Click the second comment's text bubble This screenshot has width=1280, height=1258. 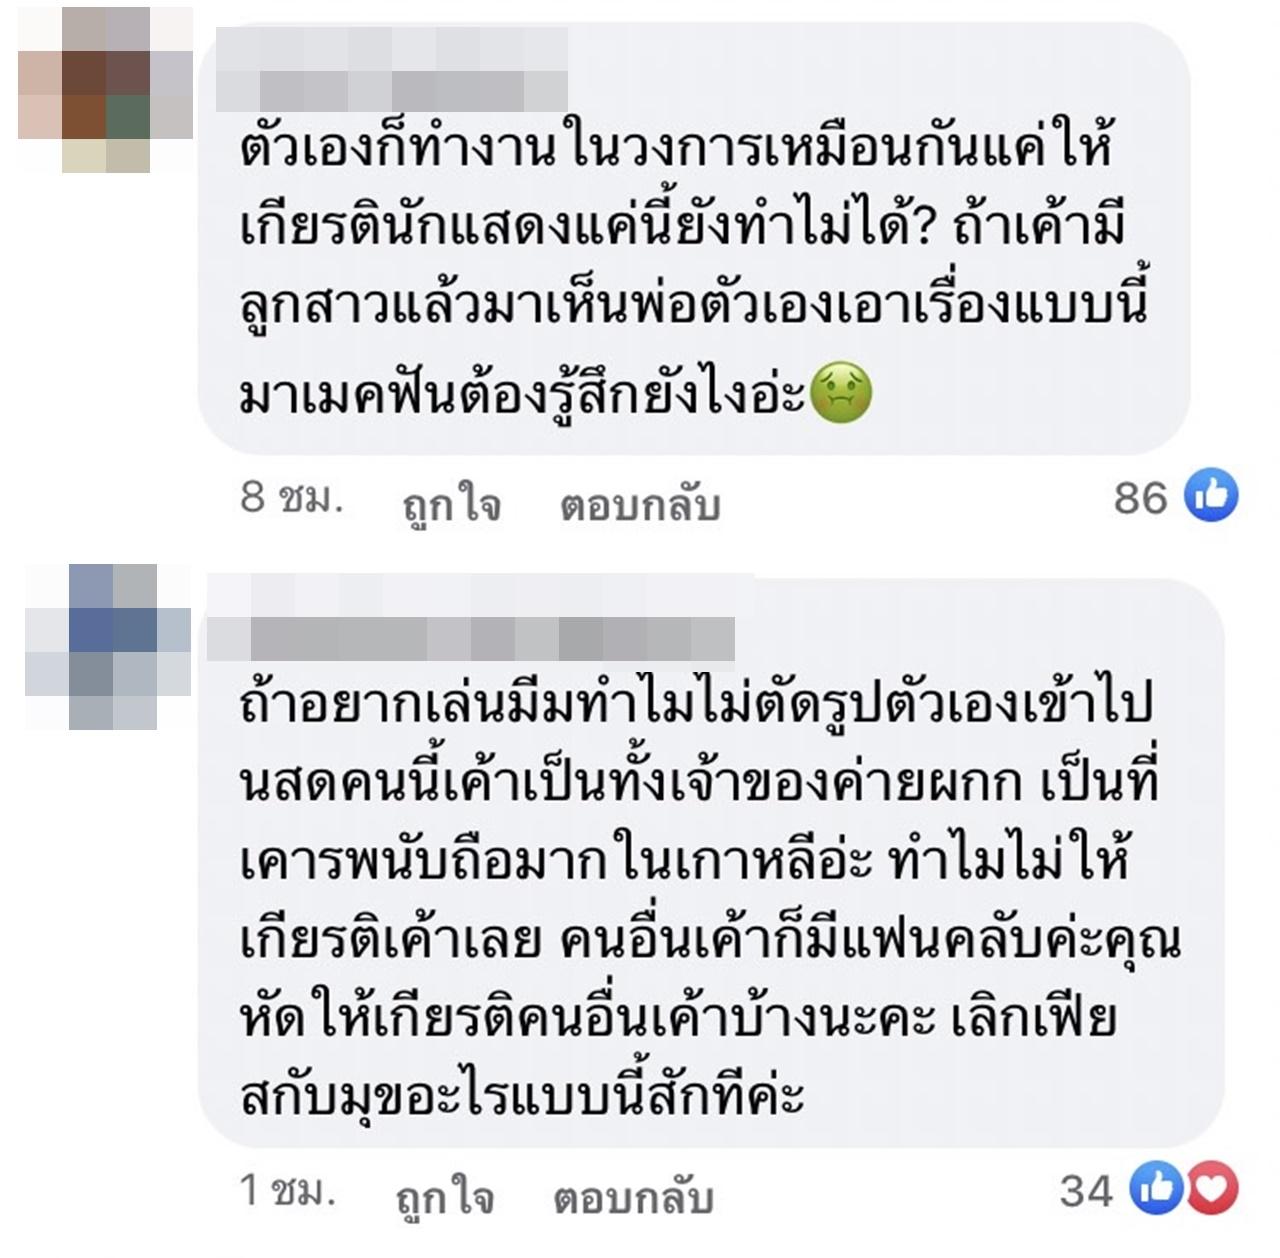click(x=711, y=862)
